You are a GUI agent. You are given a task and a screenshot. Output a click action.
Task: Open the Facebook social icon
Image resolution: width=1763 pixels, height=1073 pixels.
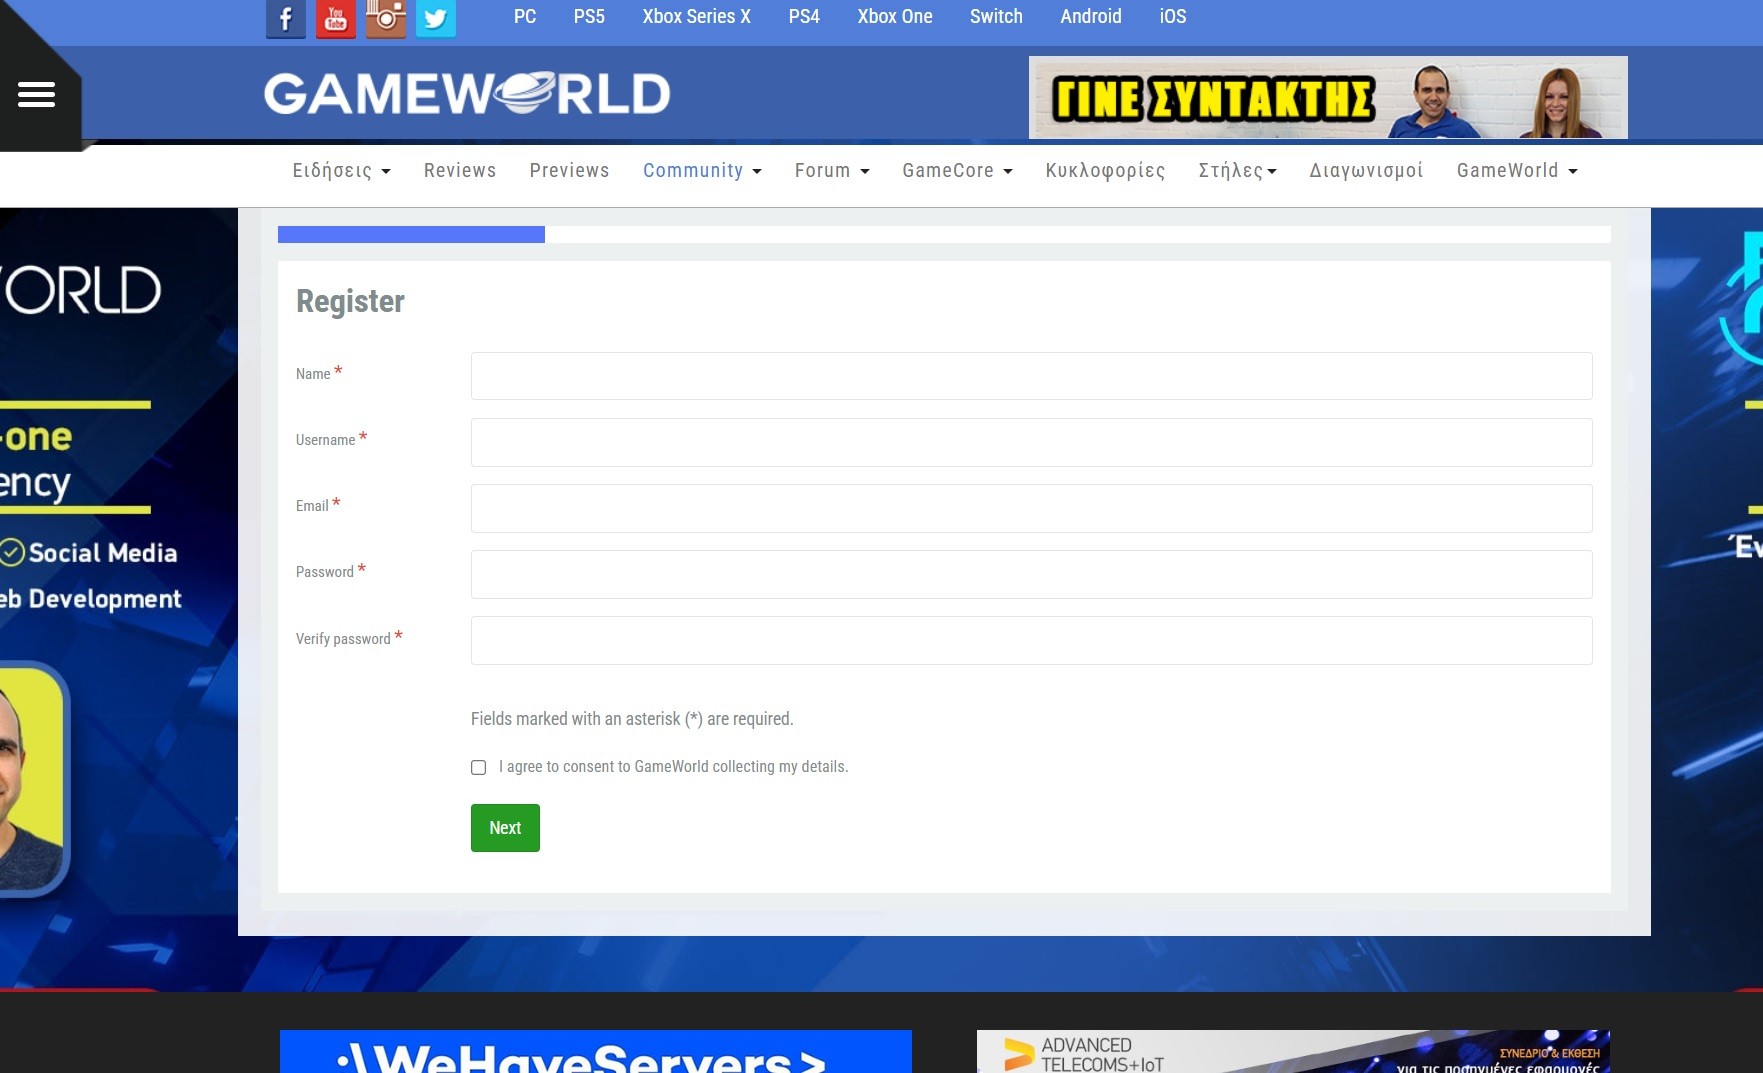click(286, 18)
